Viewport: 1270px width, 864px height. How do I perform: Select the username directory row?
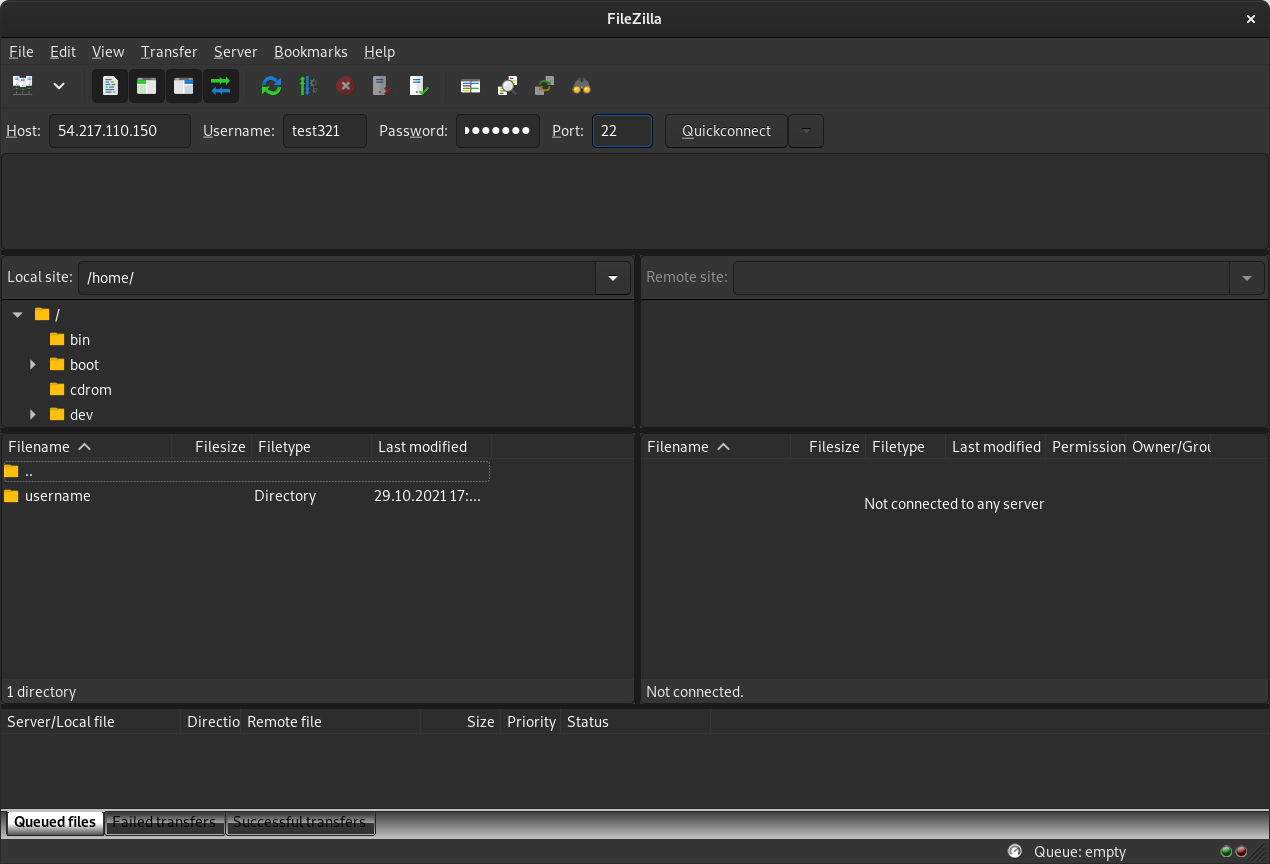click(246, 496)
